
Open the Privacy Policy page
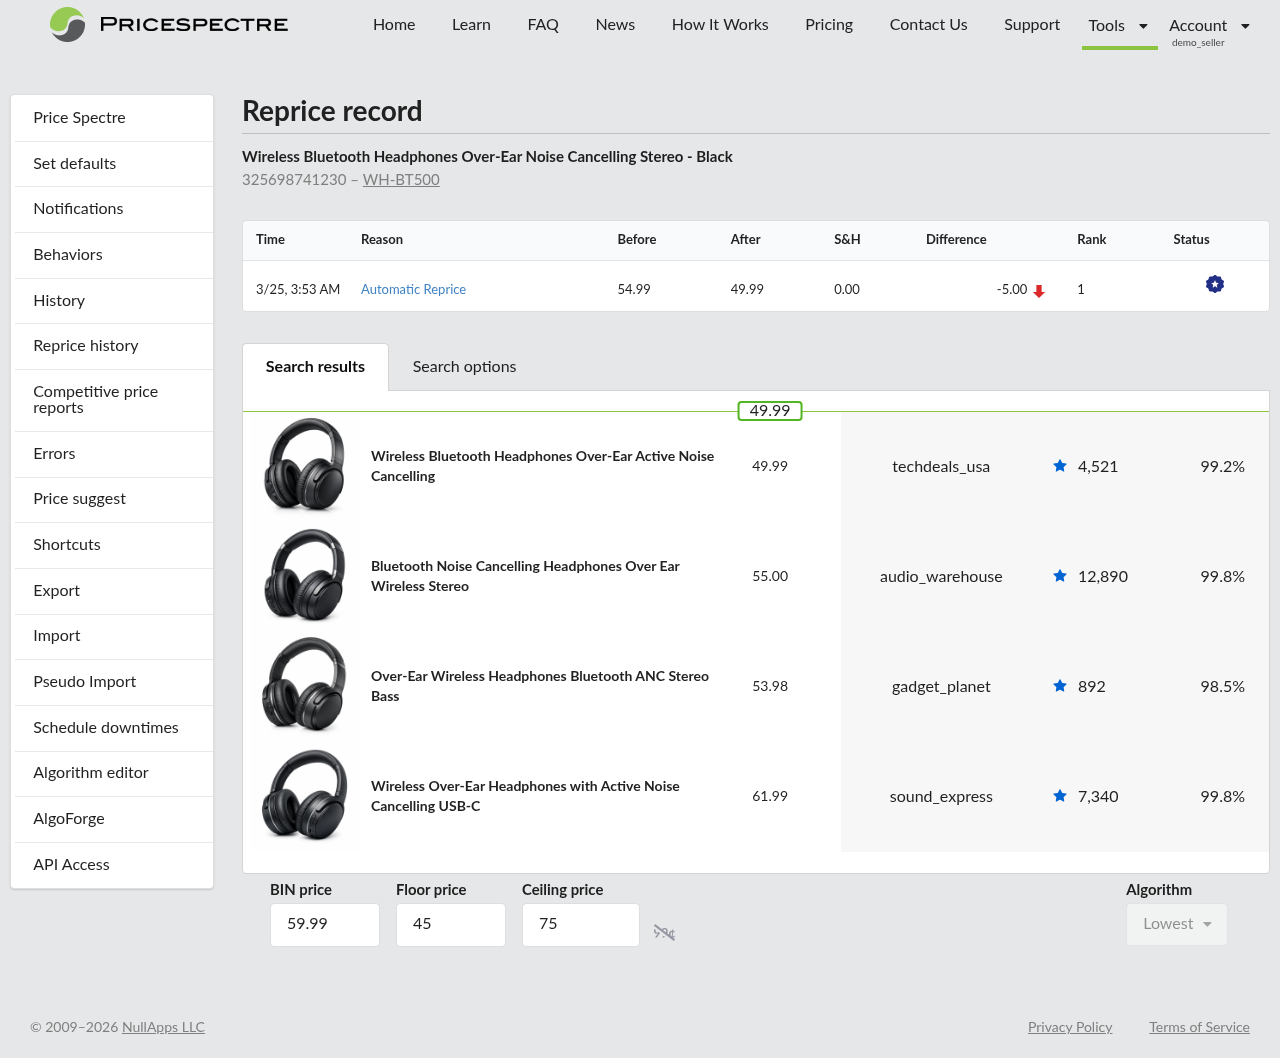point(1069,1027)
